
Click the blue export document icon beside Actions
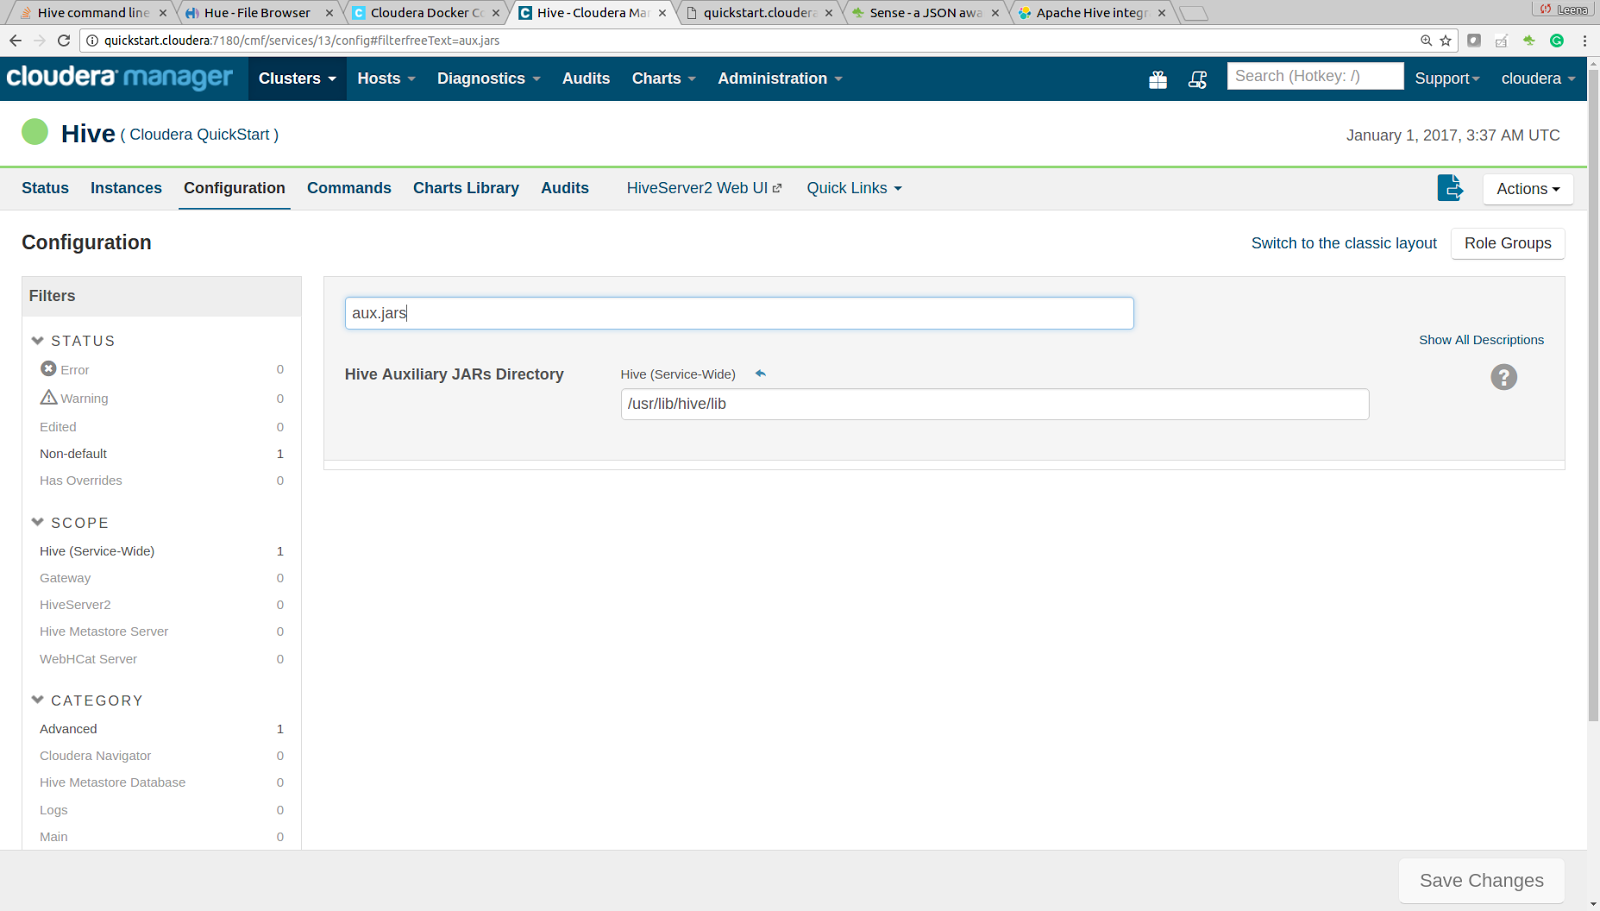pyautogui.click(x=1450, y=187)
